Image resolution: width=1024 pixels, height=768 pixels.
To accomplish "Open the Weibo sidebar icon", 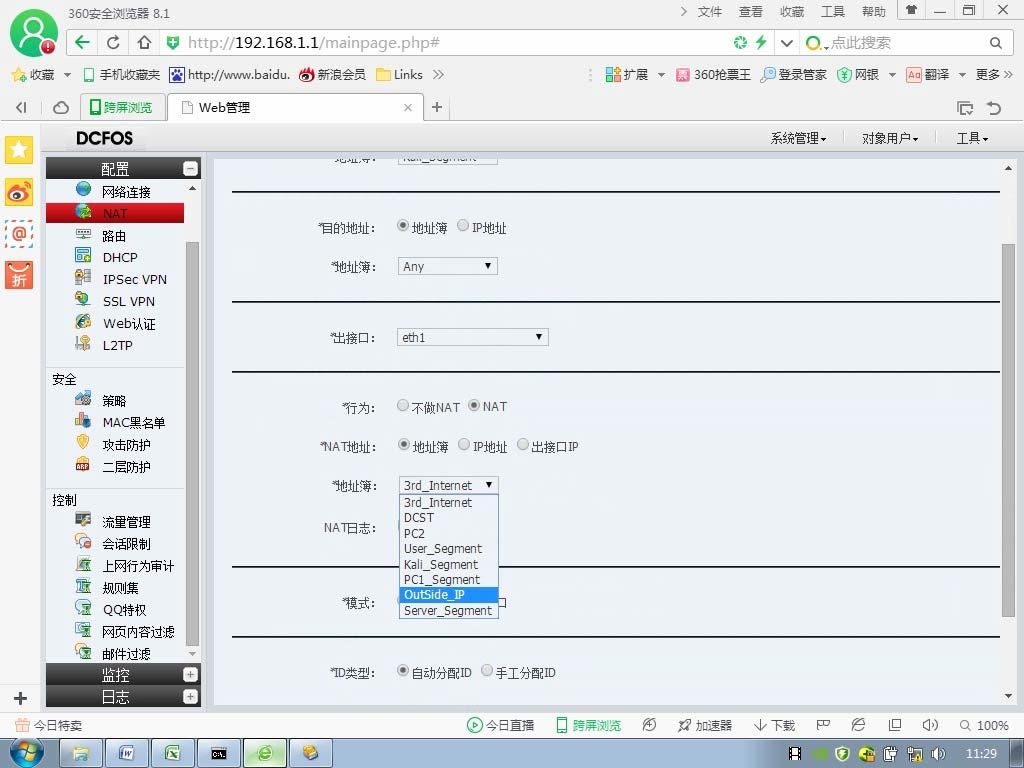I will [x=19, y=192].
